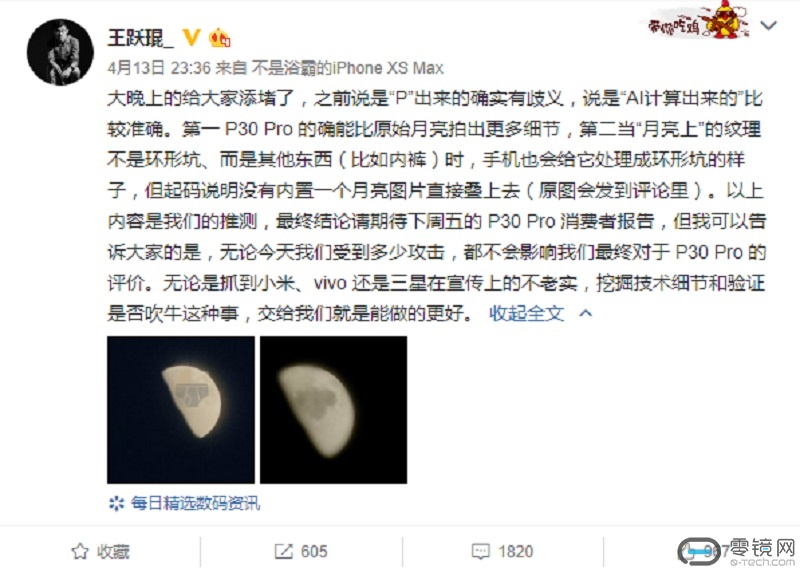Click the comment bubble icon
800x572 pixels.
[481, 552]
